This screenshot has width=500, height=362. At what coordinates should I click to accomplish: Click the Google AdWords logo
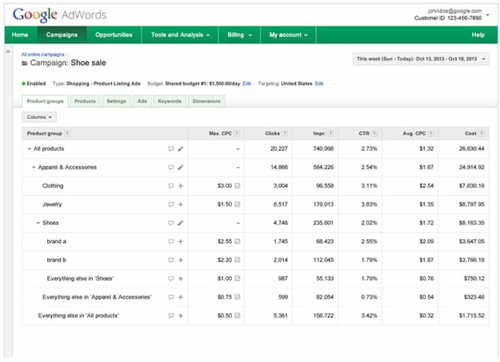(x=60, y=15)
